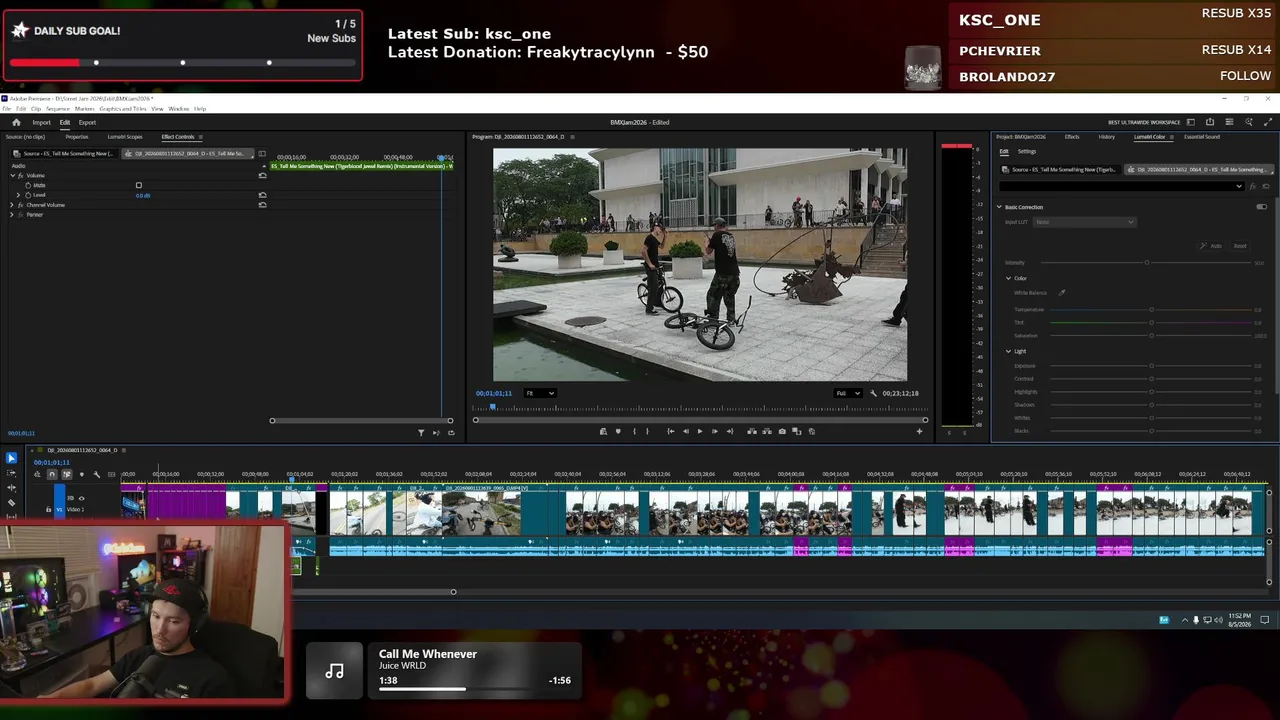Toggle Video 1 track lock

click(48, 509)
